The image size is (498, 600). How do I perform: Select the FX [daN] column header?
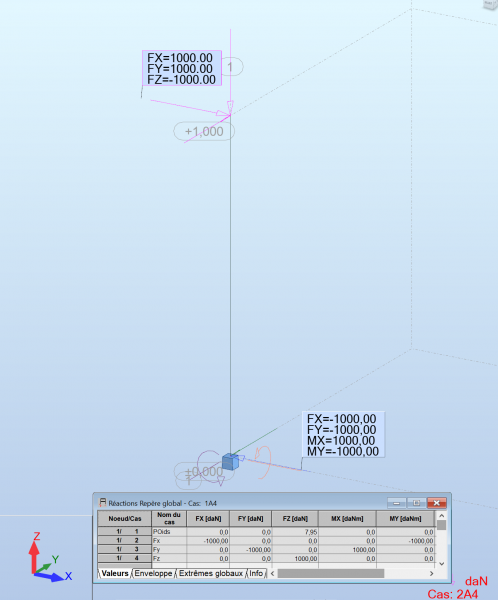[208, 518]
